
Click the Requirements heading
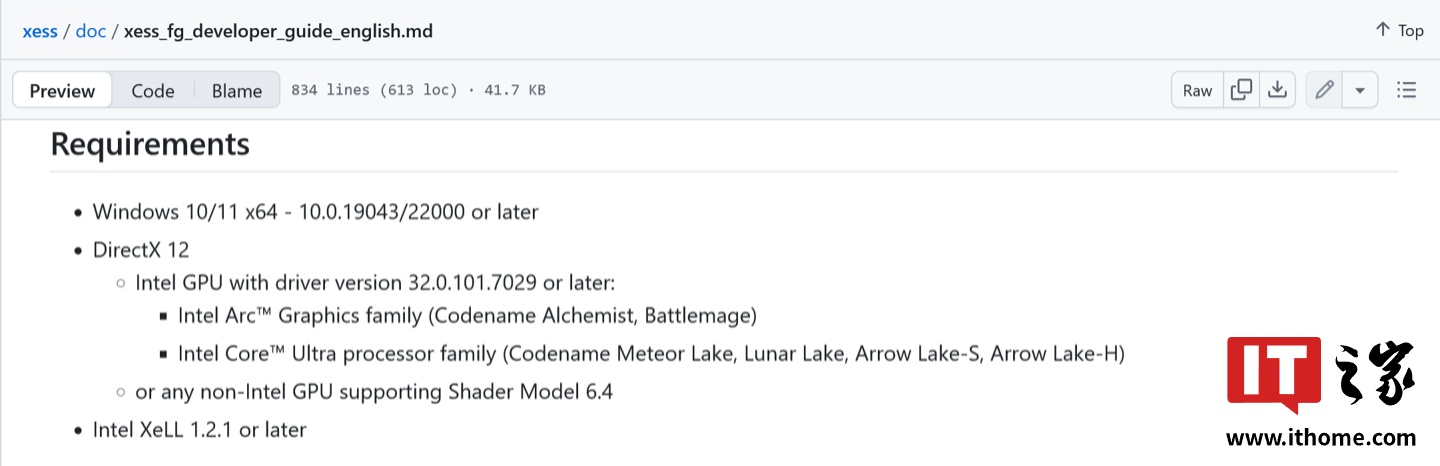click(x=150, y=144)
